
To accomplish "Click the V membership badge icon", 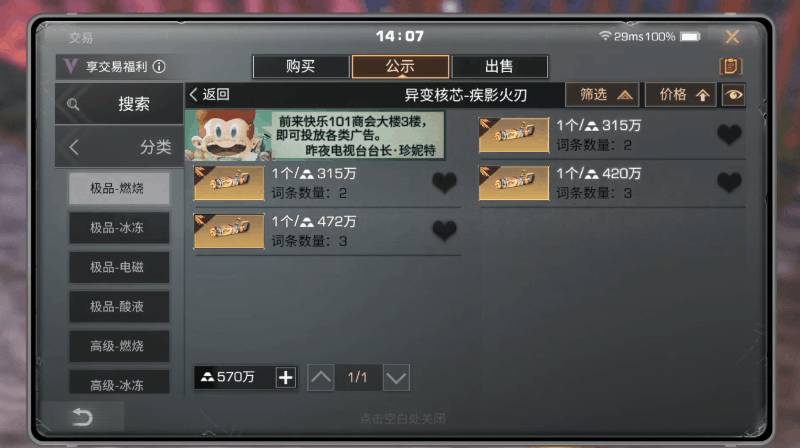I will (x=70, y=66).
